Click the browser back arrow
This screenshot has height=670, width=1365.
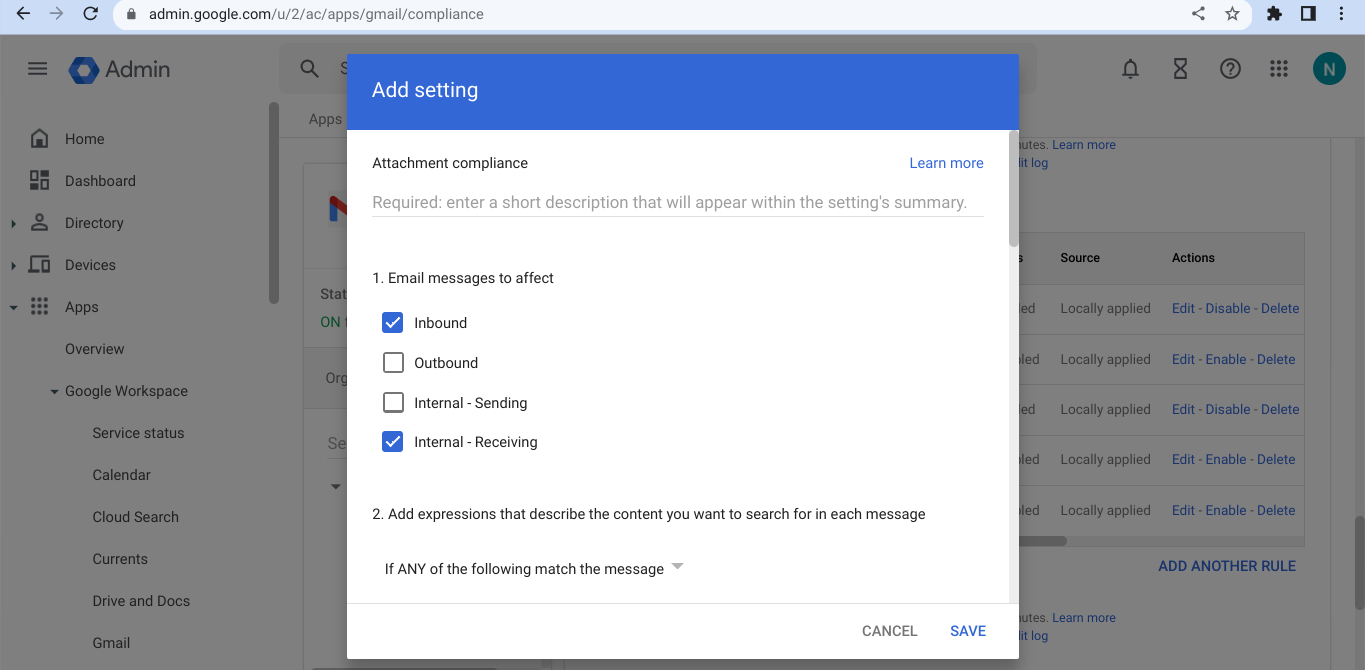click(x=24, y=14)
